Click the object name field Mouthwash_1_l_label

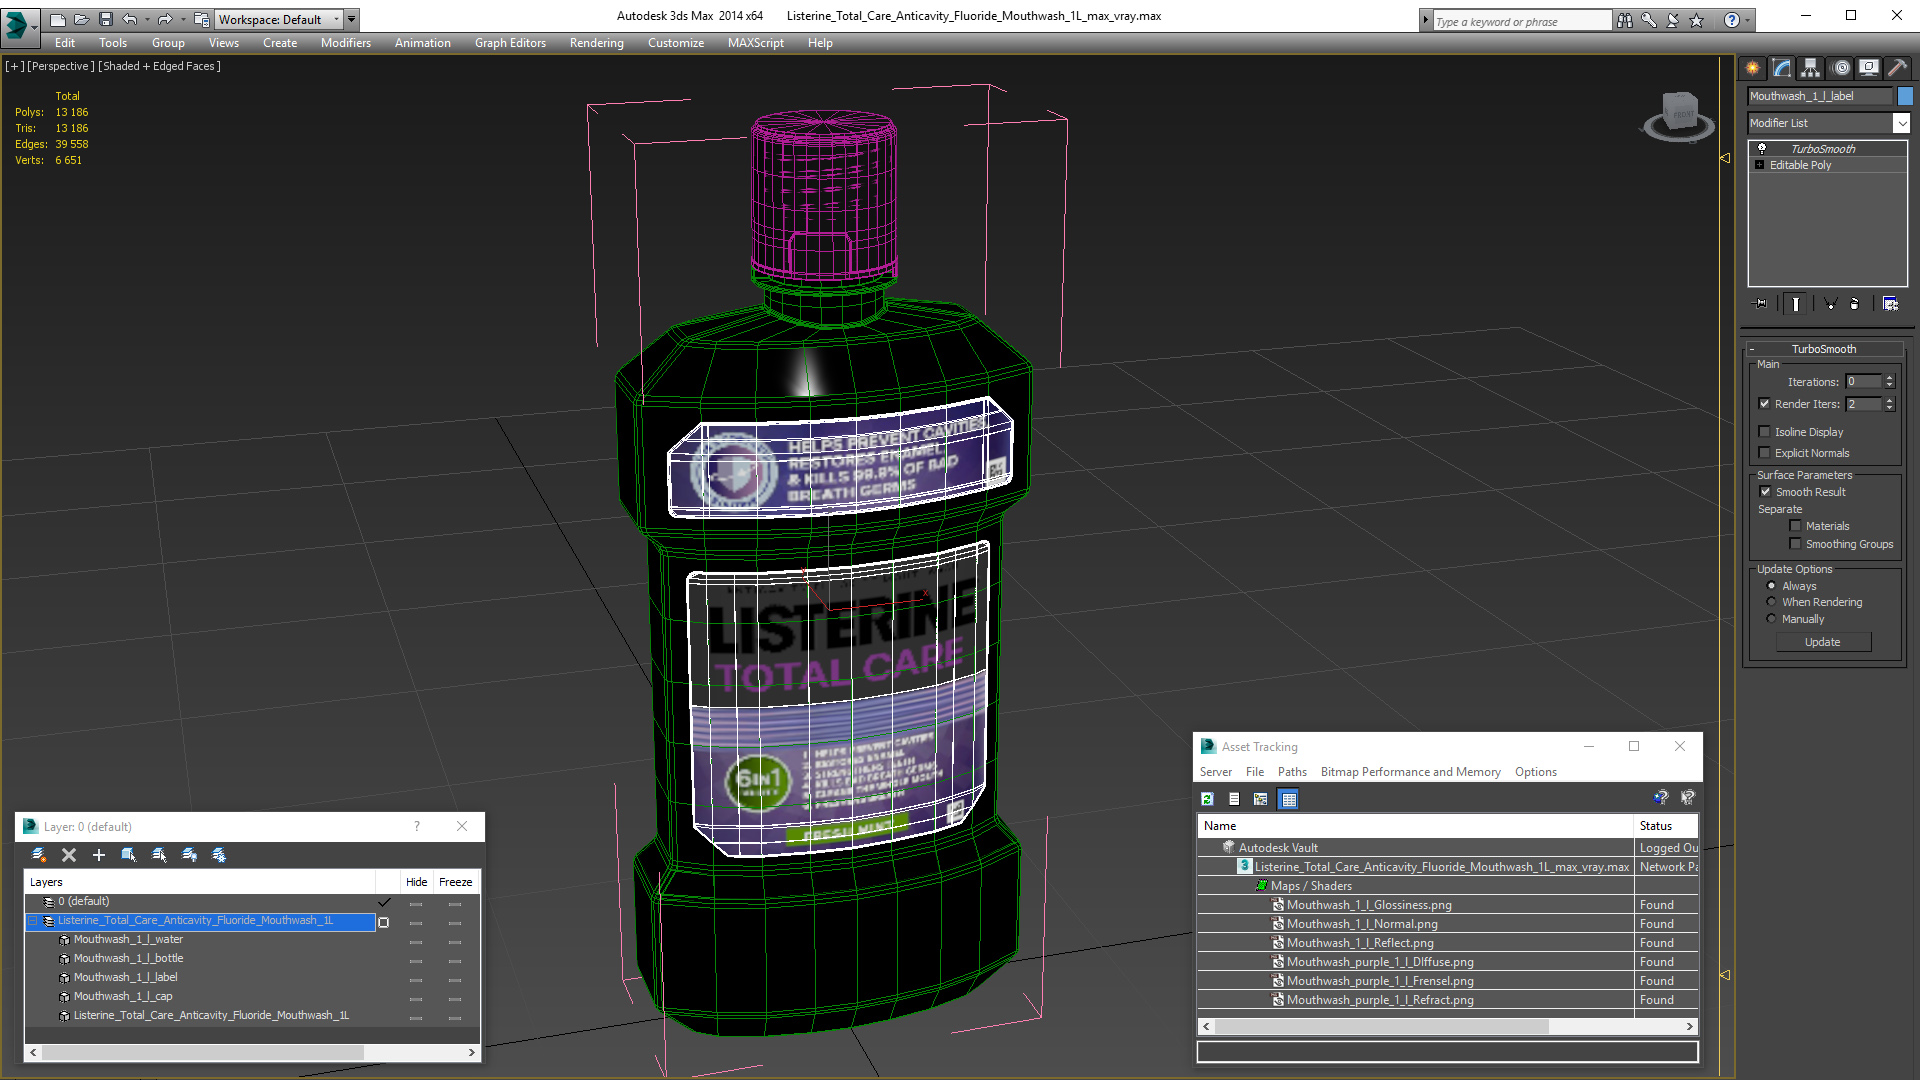[1820, 96]
